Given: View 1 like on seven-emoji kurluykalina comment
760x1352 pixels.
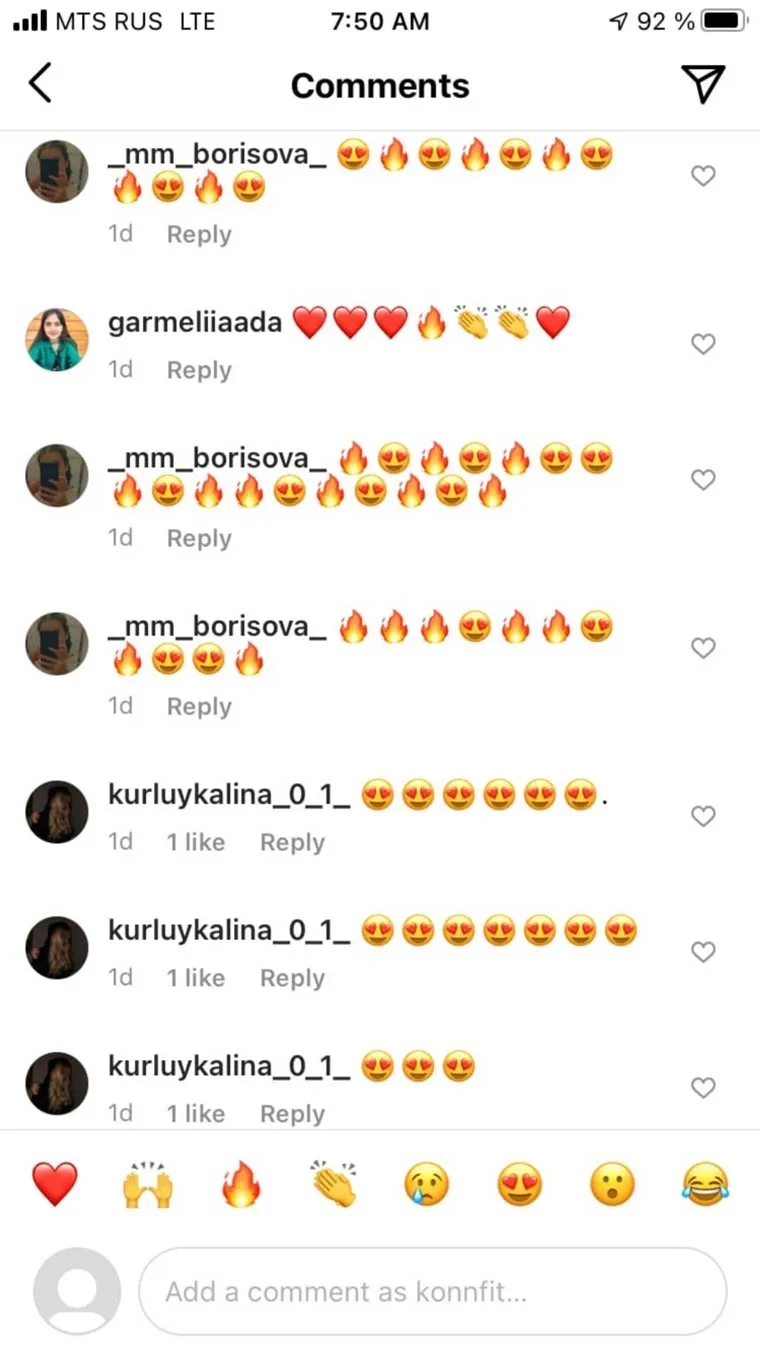Looking at the screenshot, I should click(196, 978).
